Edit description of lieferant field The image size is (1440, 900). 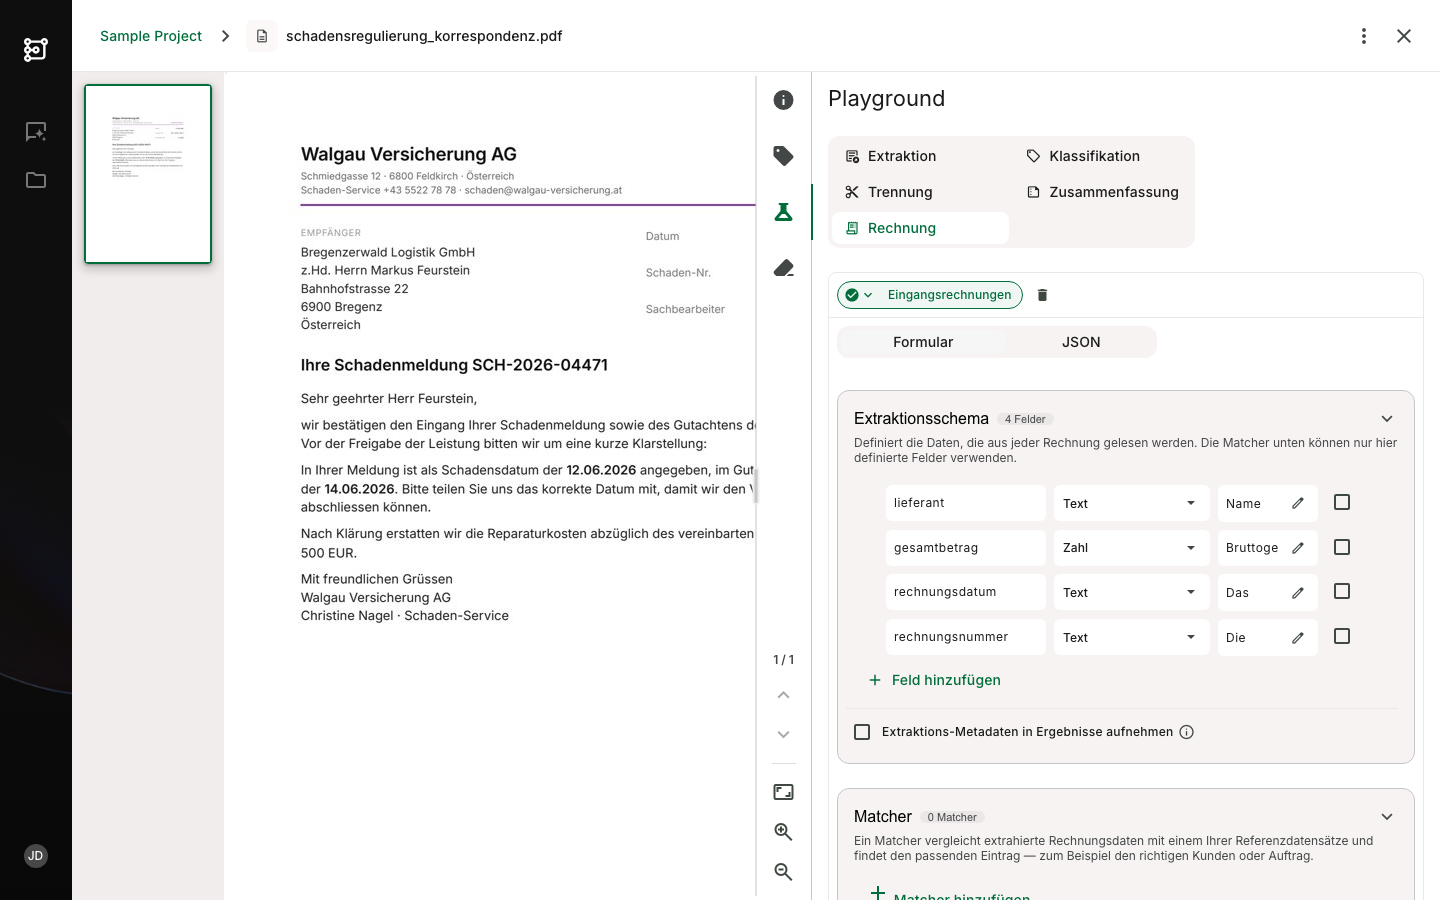pos(1298,503)
